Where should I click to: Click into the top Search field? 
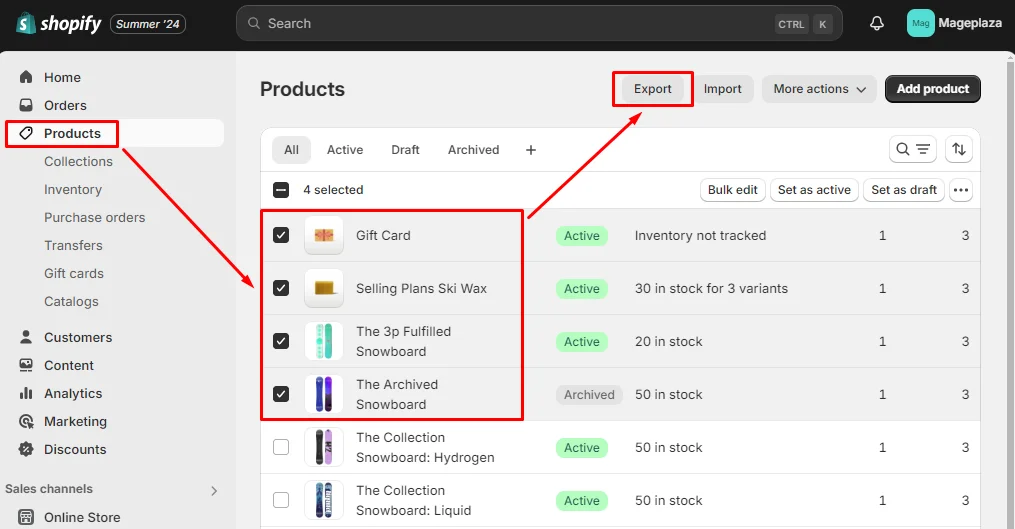[539, 23]
